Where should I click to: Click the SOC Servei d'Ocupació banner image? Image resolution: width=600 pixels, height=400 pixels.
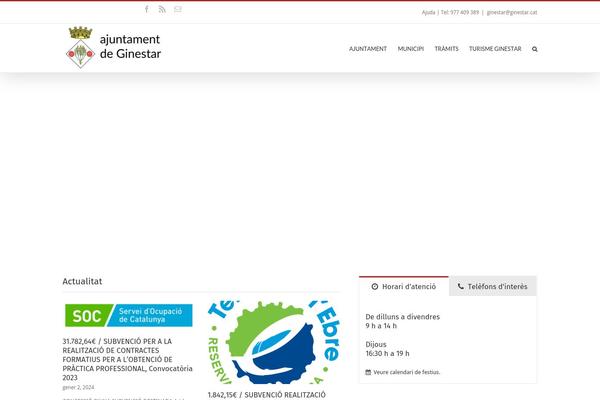(129, 315)
